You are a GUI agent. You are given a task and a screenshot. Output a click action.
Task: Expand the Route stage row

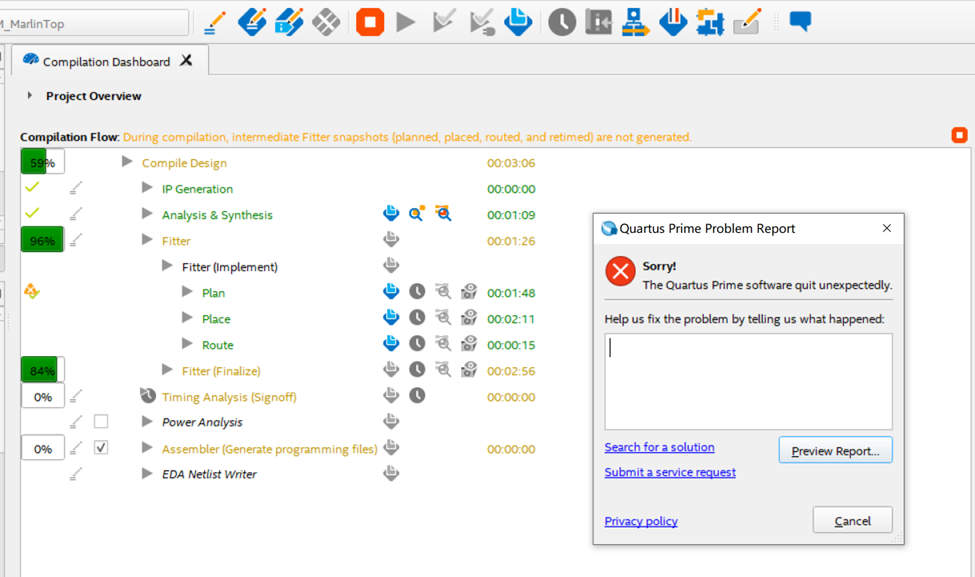point(187,344)
